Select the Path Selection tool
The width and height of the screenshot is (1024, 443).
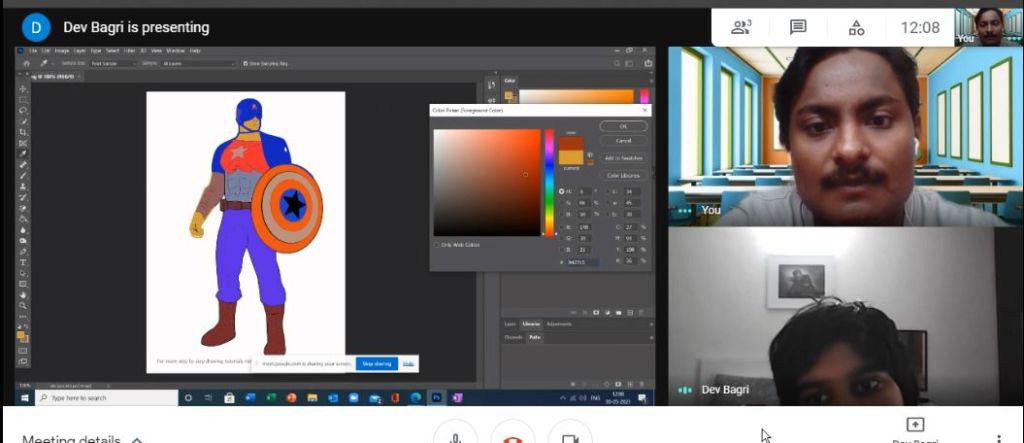(x=23, y=273)
